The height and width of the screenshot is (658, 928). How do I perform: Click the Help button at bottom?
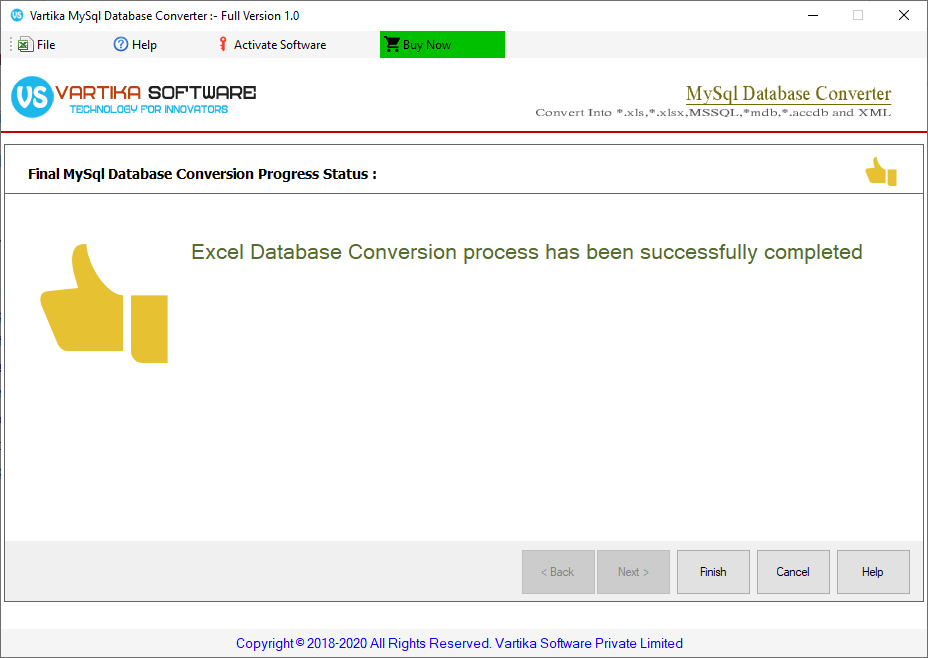tap(873, 572)
